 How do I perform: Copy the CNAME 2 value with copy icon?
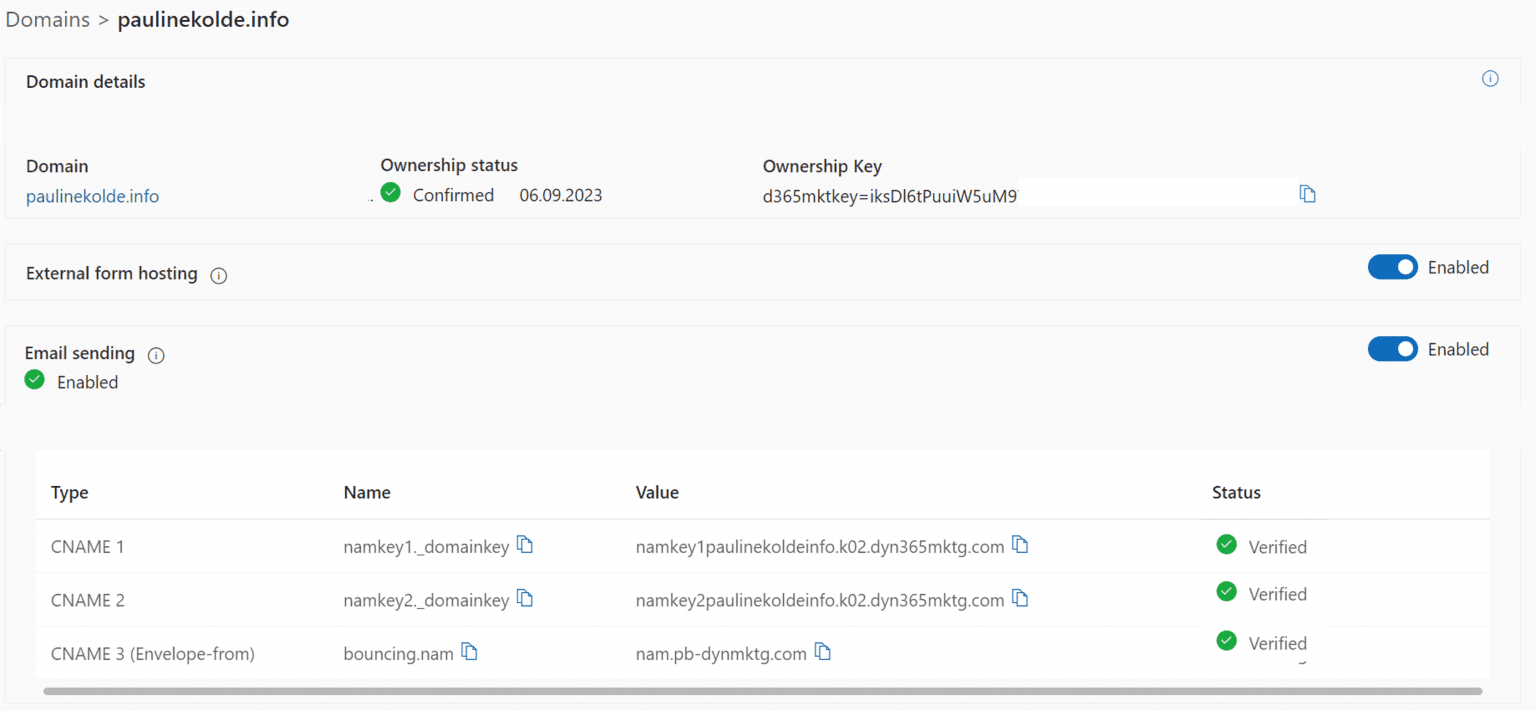point(1021,597)
